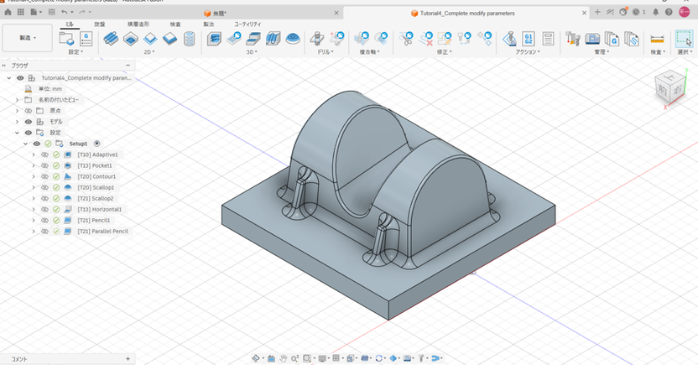Toggle visibility of Contour1 operation
This screenshot has width=698, height=365.
(45, 176)
